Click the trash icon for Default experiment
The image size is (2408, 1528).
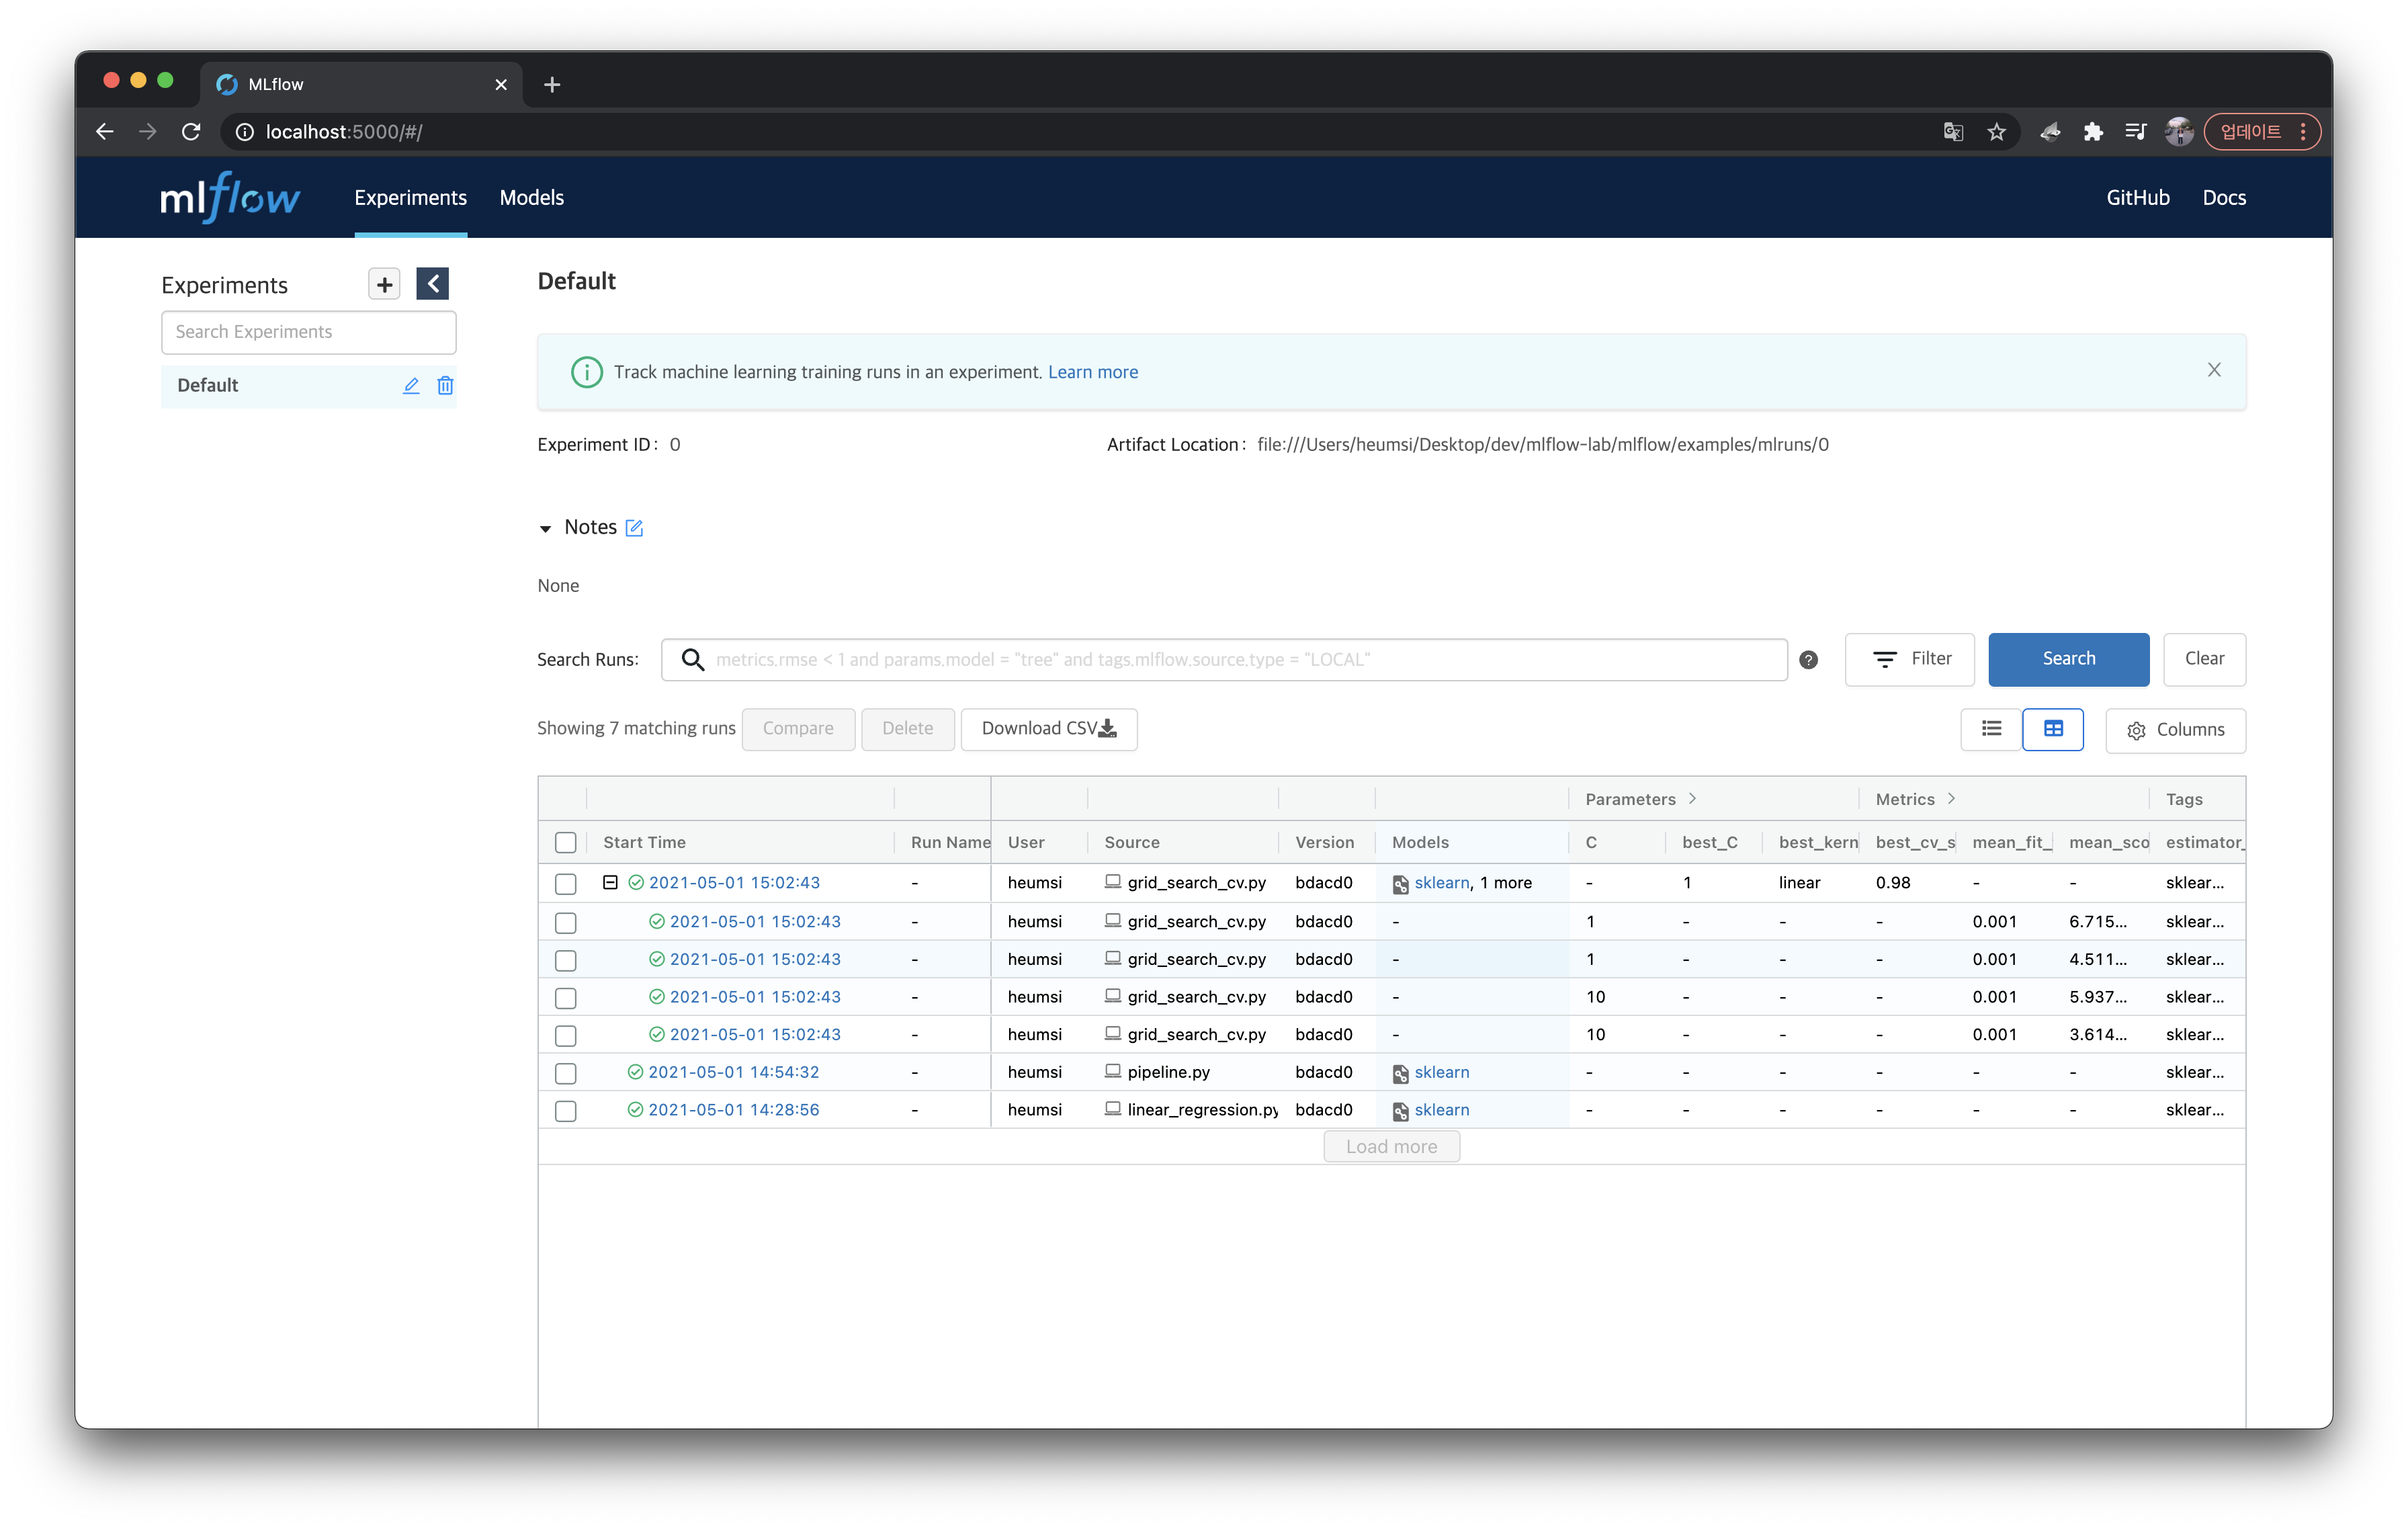pos(445,386)
